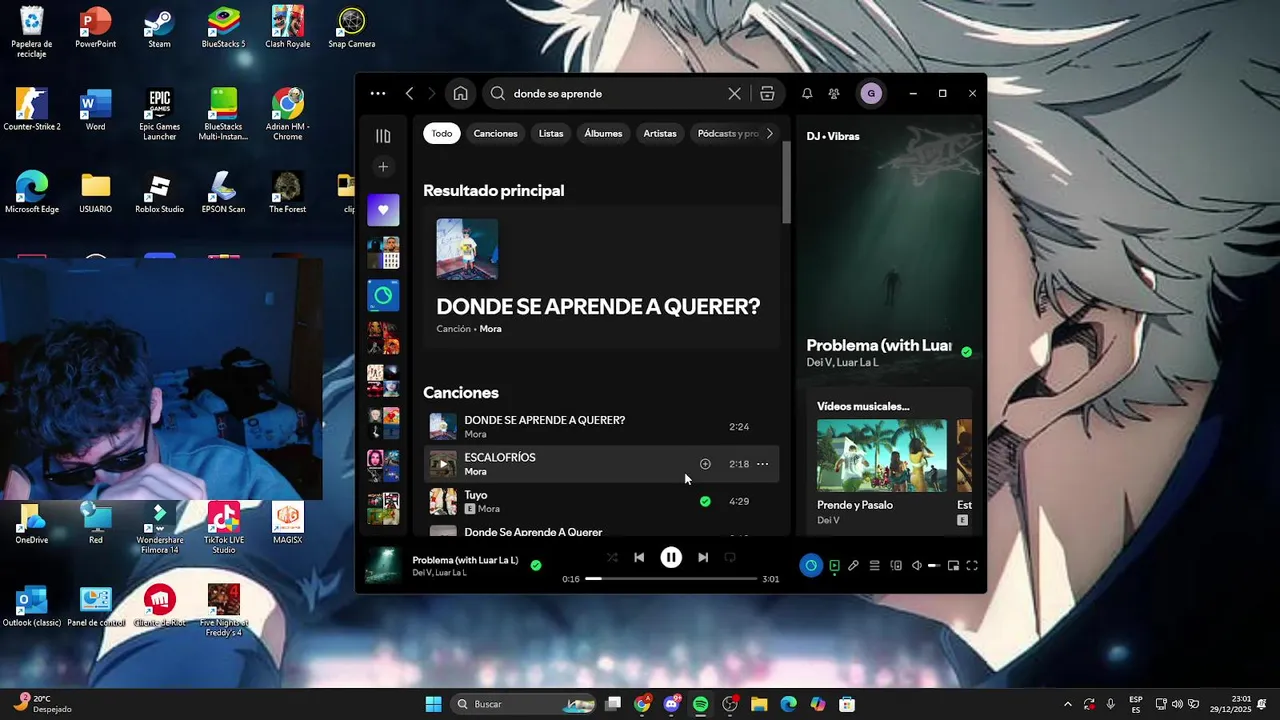
Task: Open File Explorer from the taskbar
Action: pyautogui.click(x=759, y=704)
